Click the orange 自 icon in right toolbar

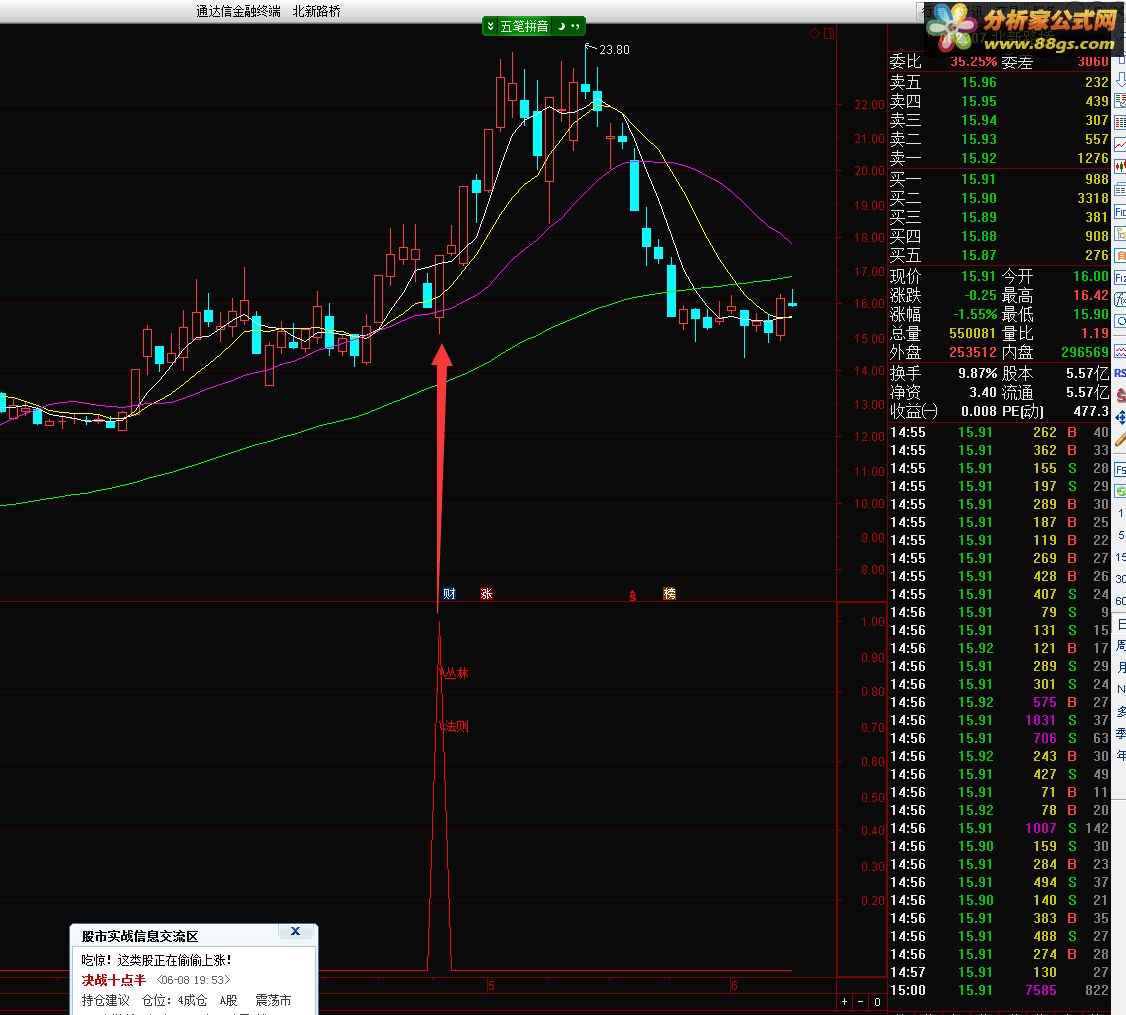click(1120, 256)
